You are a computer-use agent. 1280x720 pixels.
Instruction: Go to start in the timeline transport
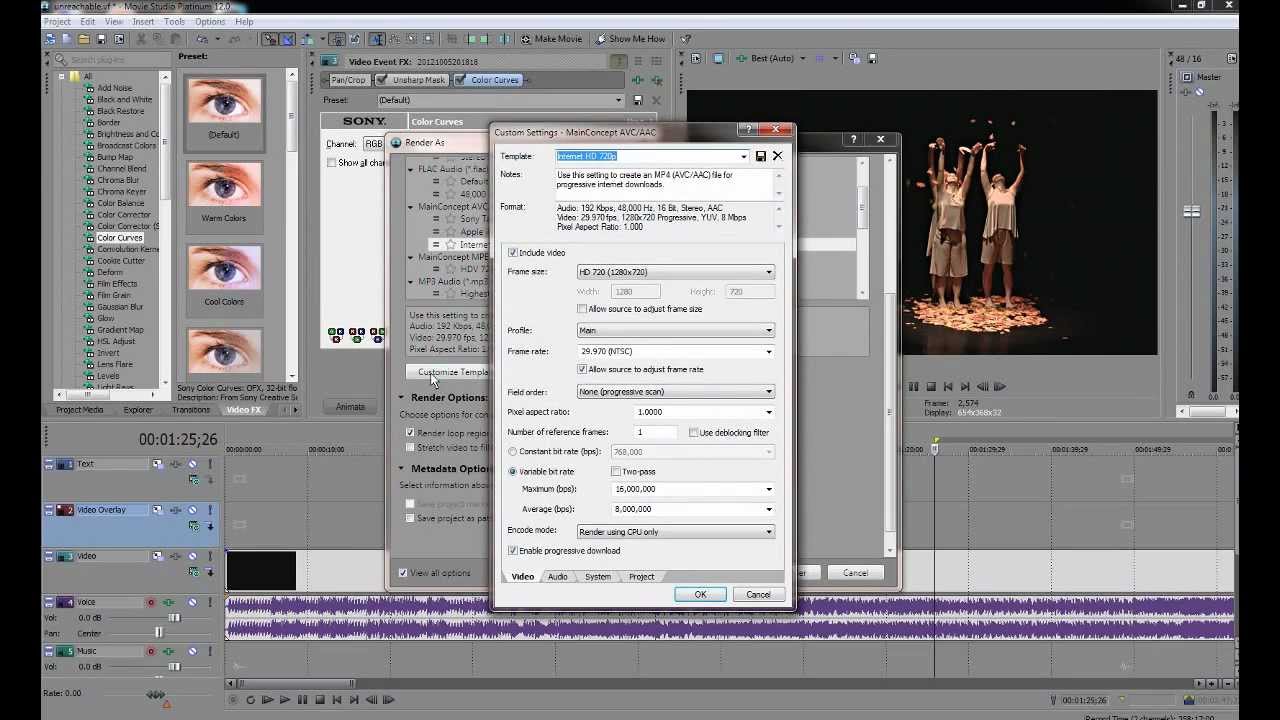pyautogui.click(x=336, y=700)
